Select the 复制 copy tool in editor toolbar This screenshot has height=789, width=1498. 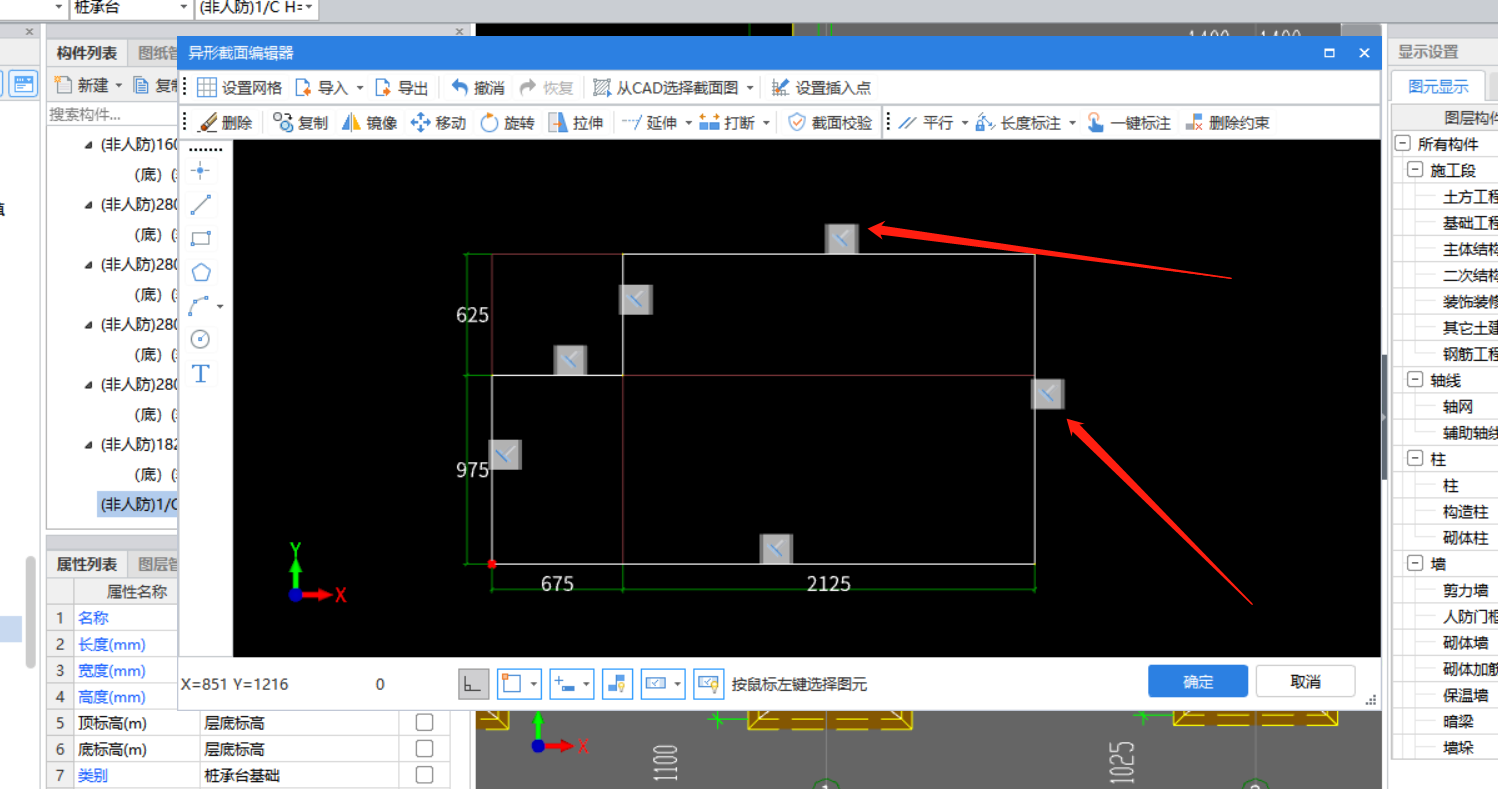300,123
